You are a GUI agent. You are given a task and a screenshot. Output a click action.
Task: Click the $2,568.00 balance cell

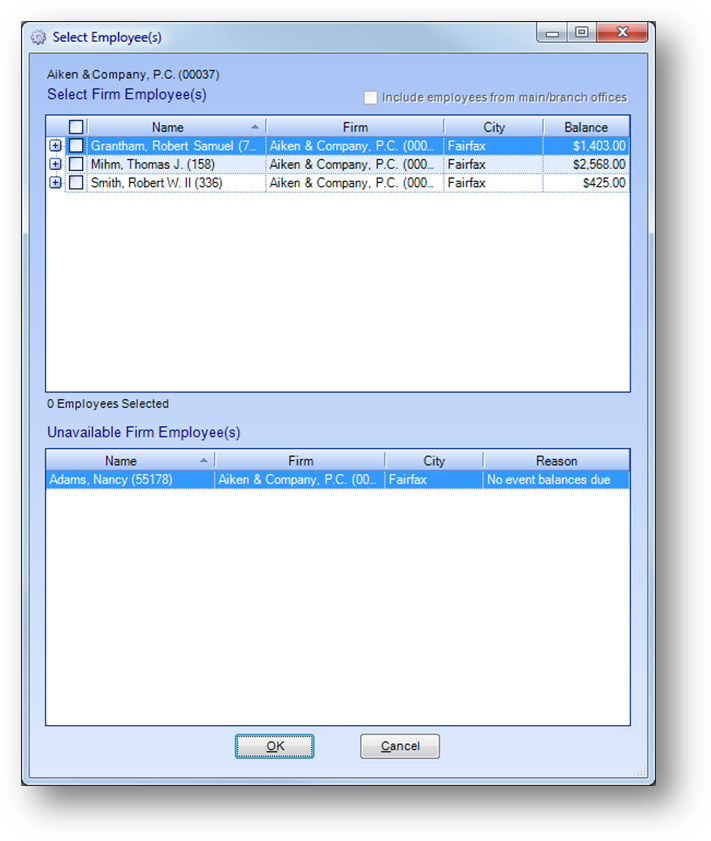586,164
